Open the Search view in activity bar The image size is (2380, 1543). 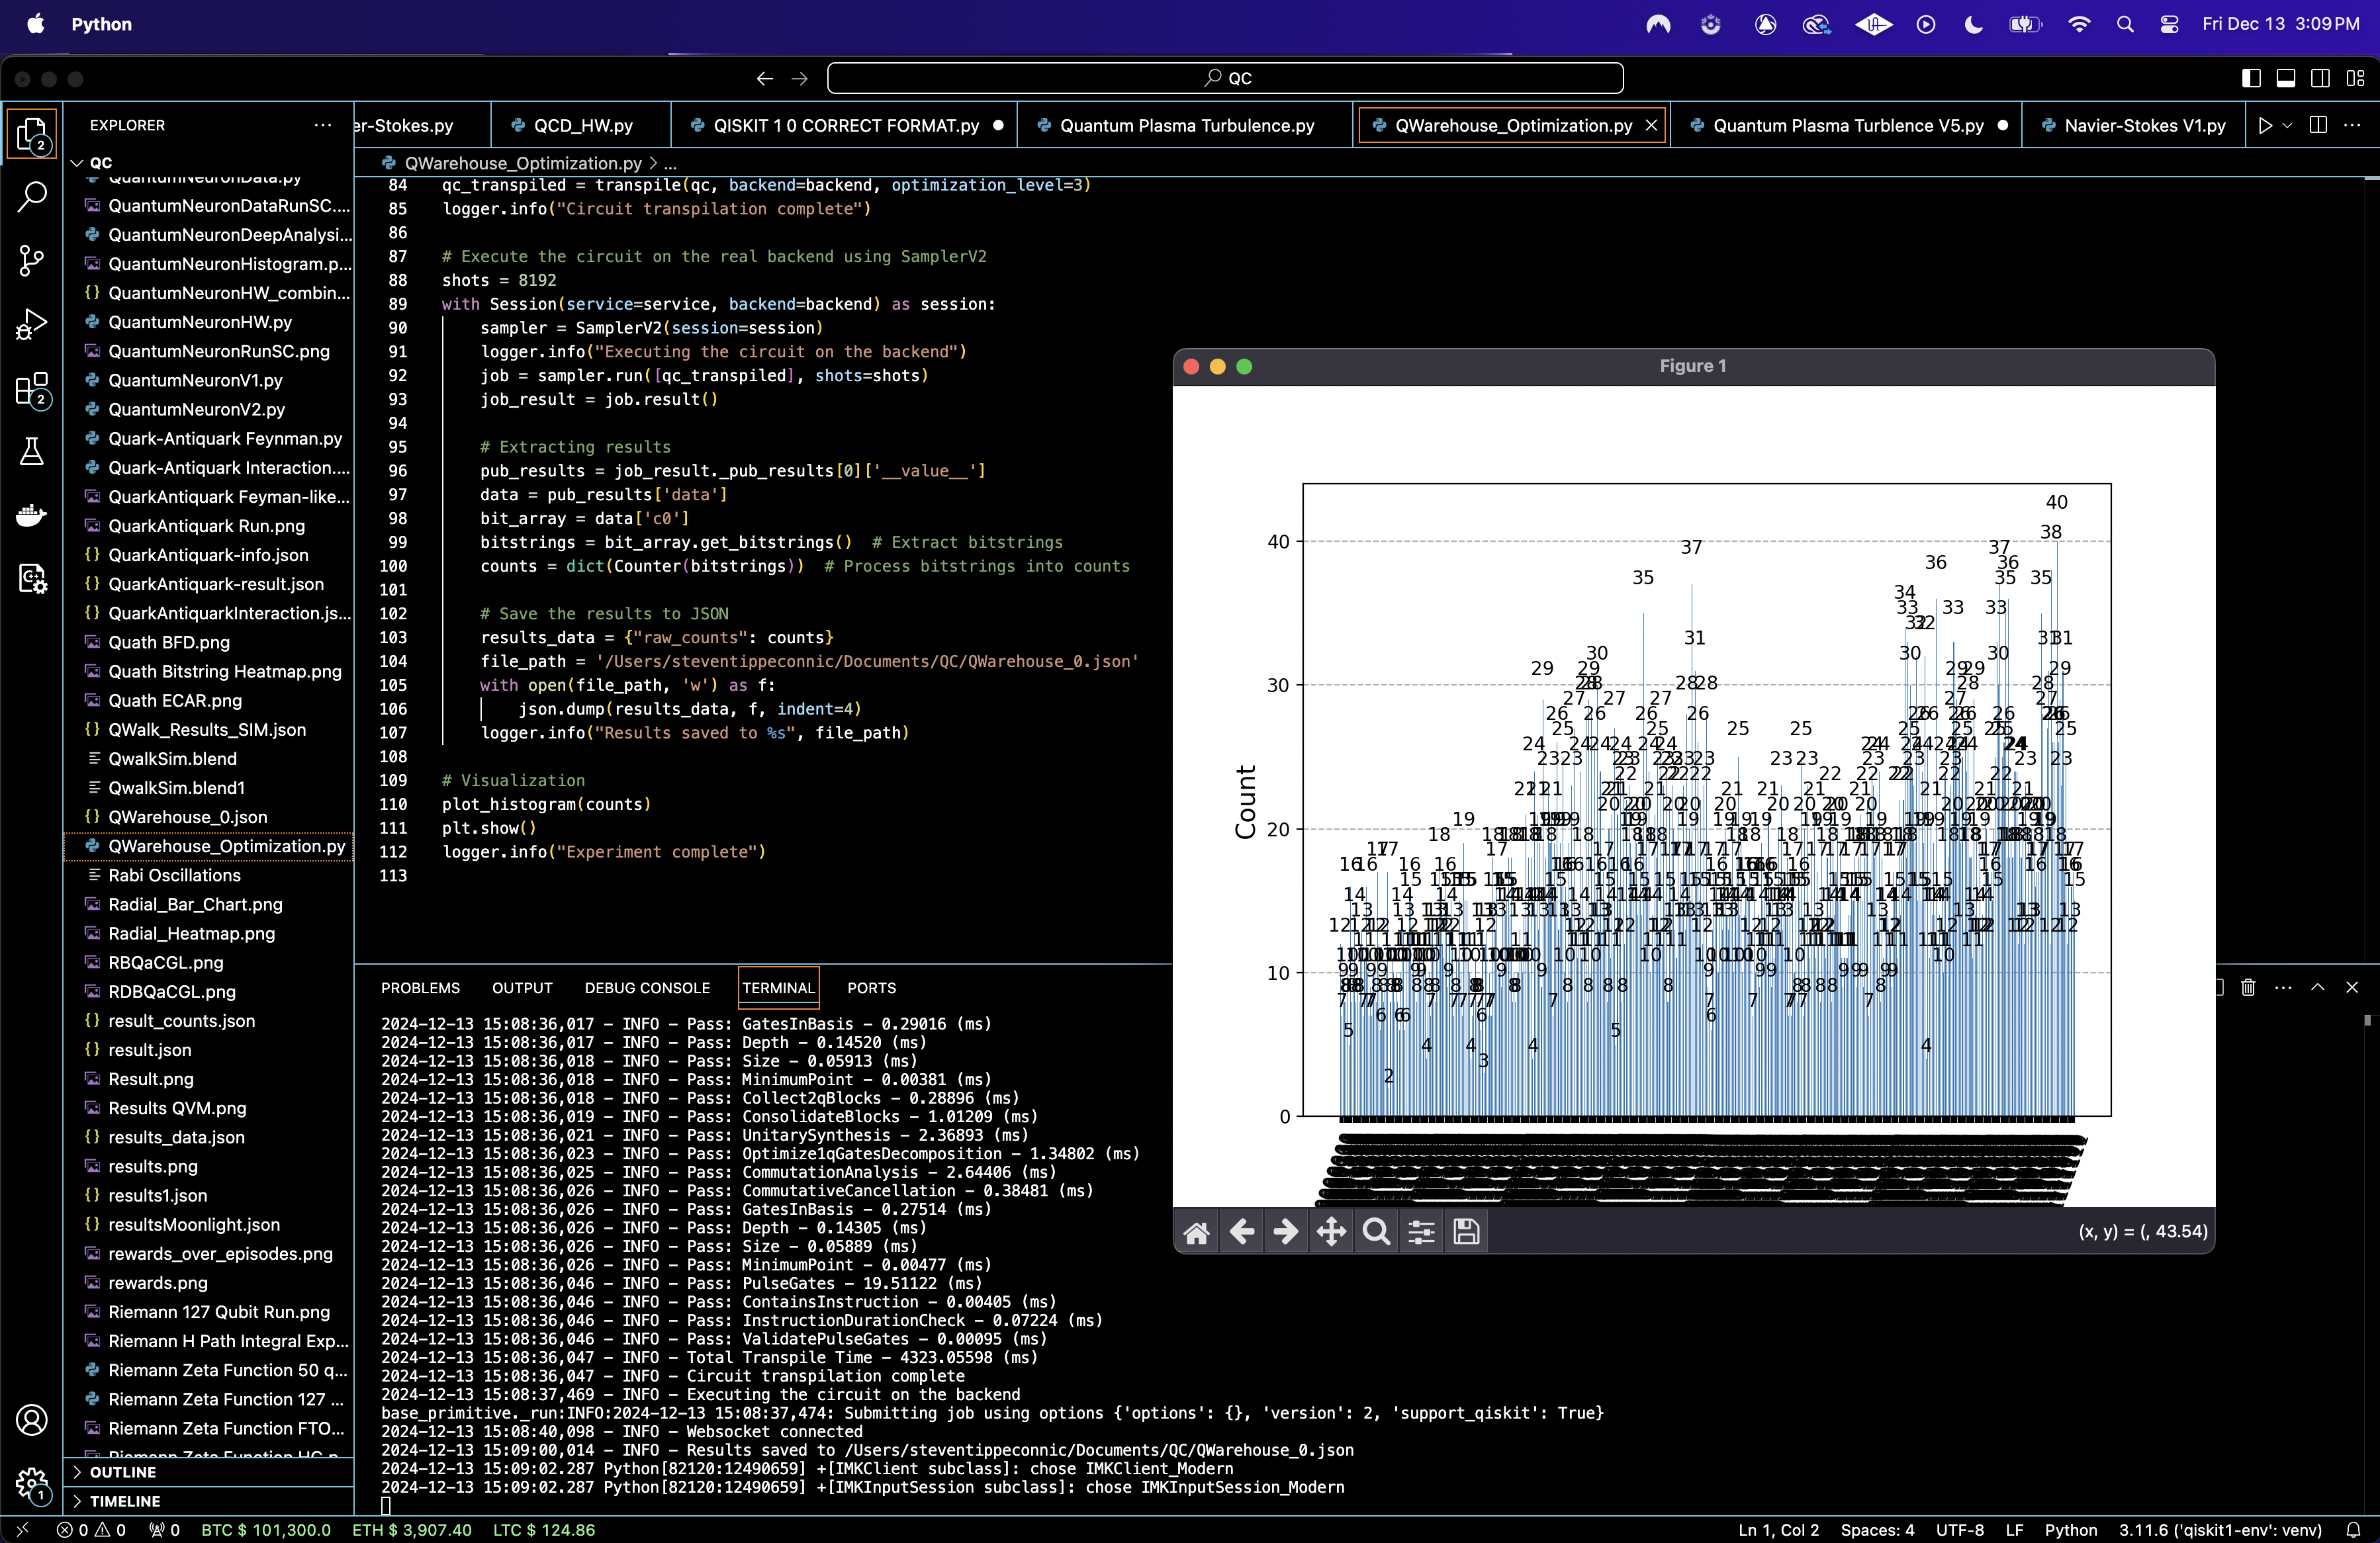pyautogui.click(x=32, y=197)
